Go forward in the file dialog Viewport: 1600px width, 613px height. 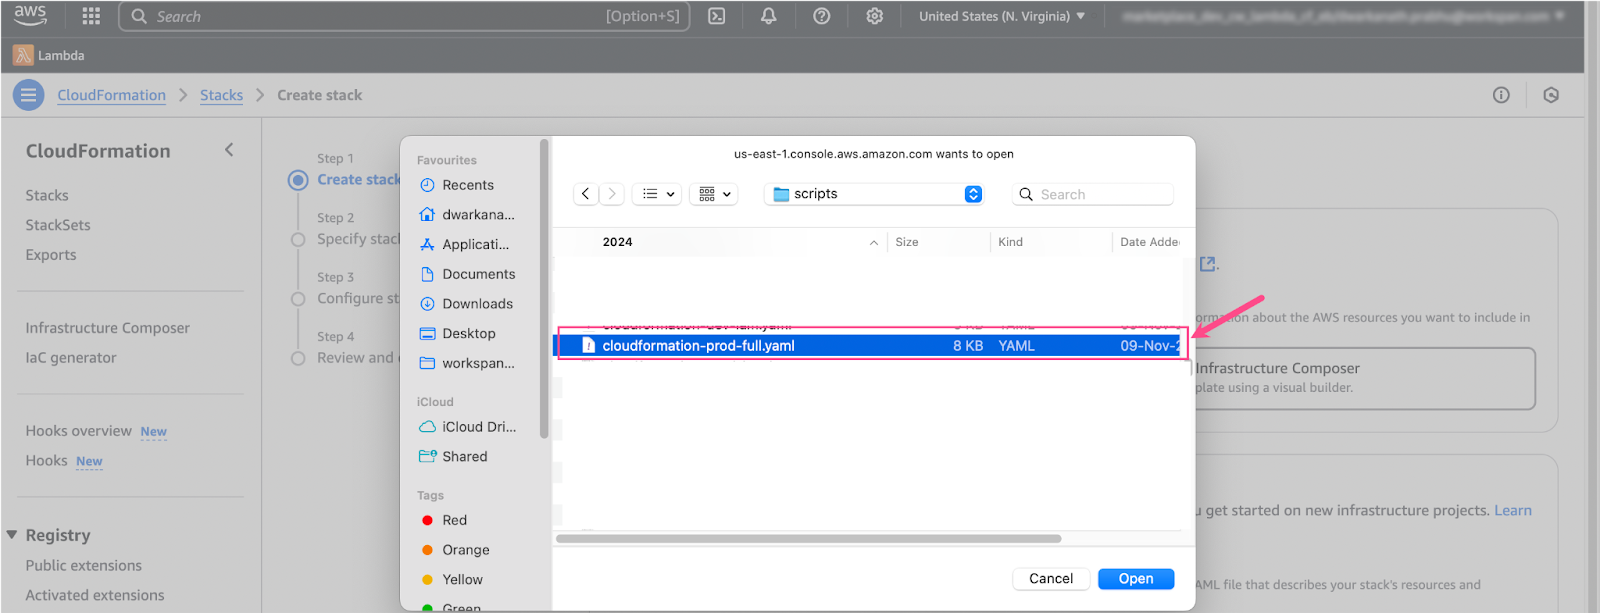[612, 194]
